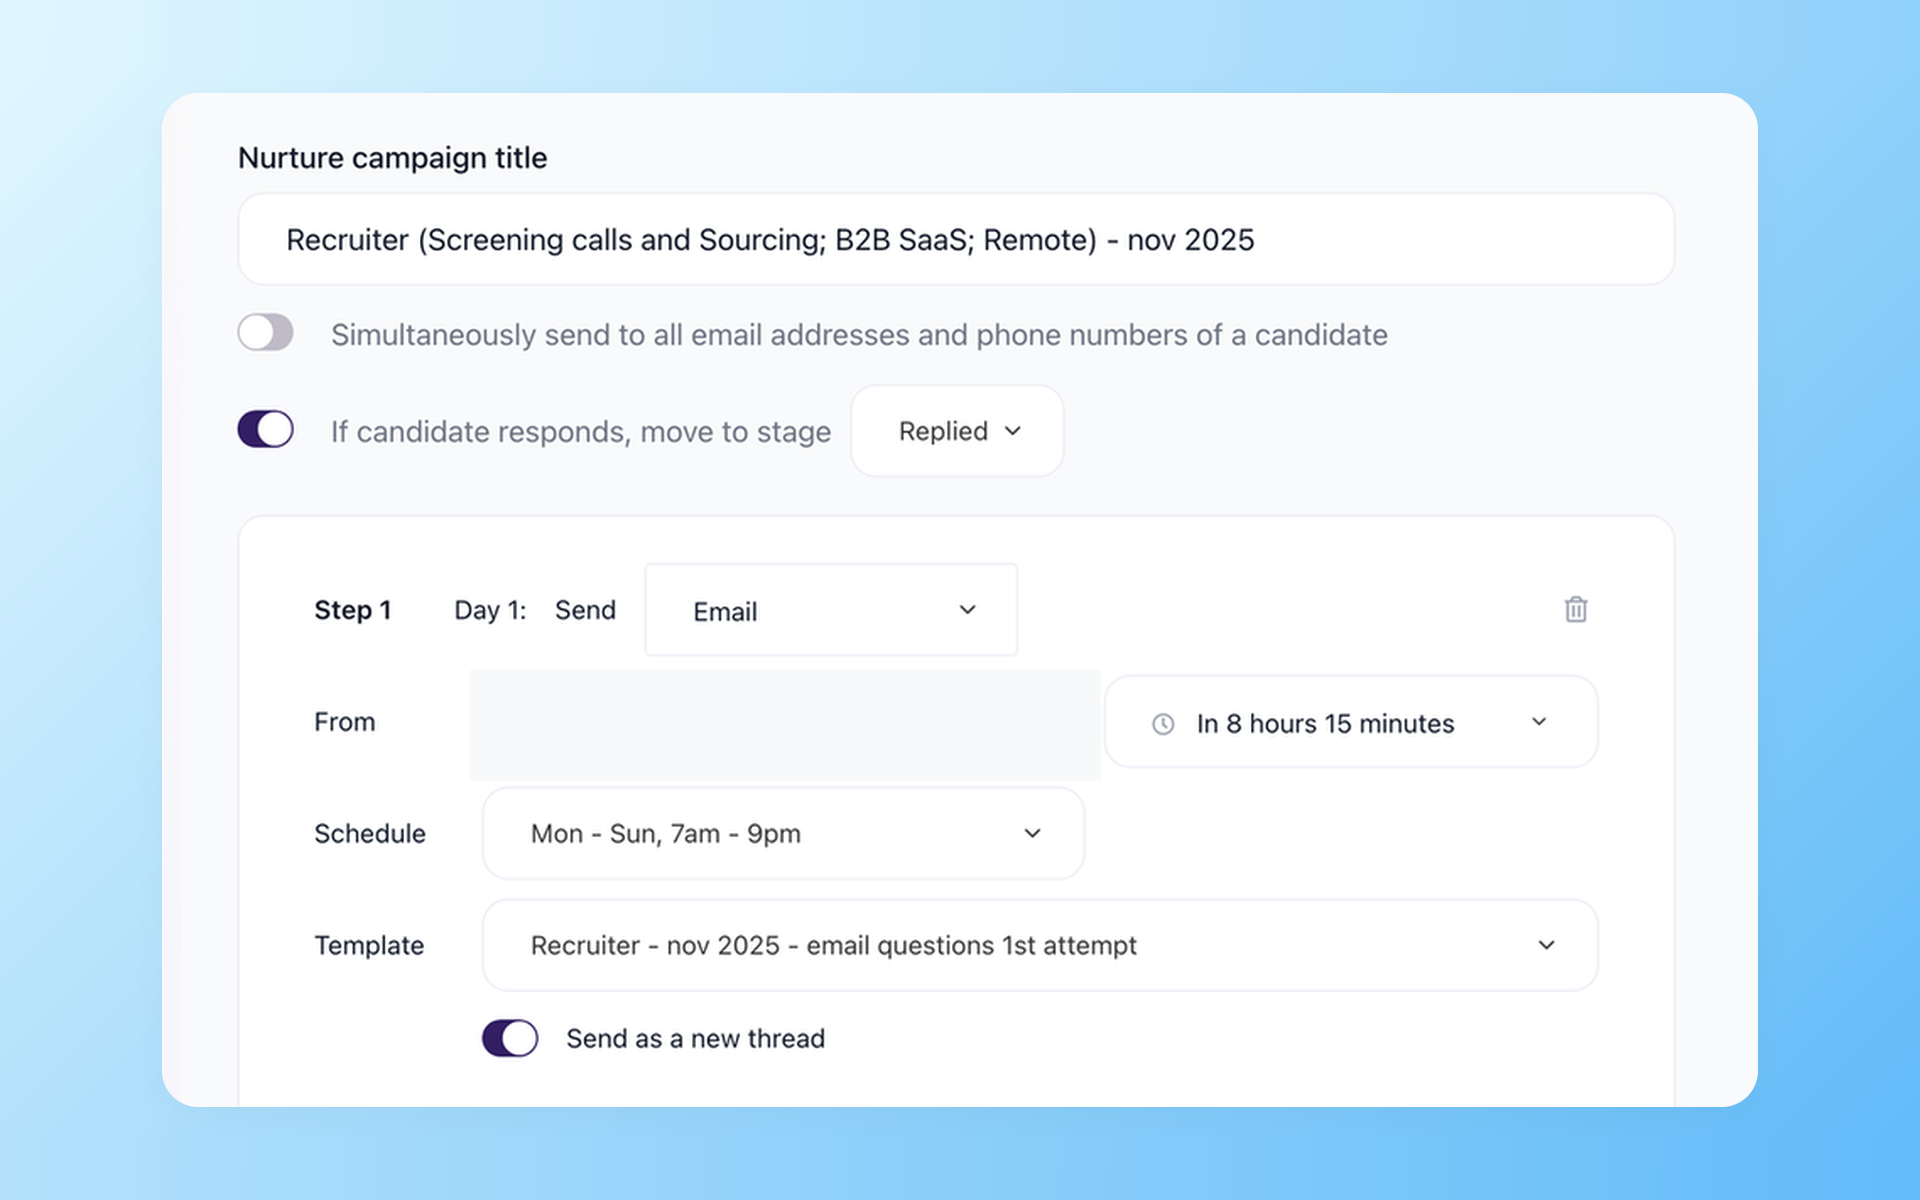Open the Replied stage dropdown
Viewport: 1920px width, 1200px height.
point(957,431)
